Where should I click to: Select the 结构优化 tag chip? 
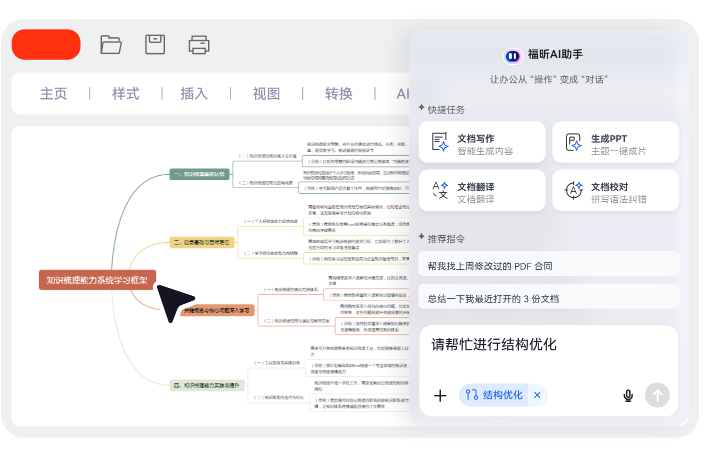pyautogui.click(x=495, y=395)
